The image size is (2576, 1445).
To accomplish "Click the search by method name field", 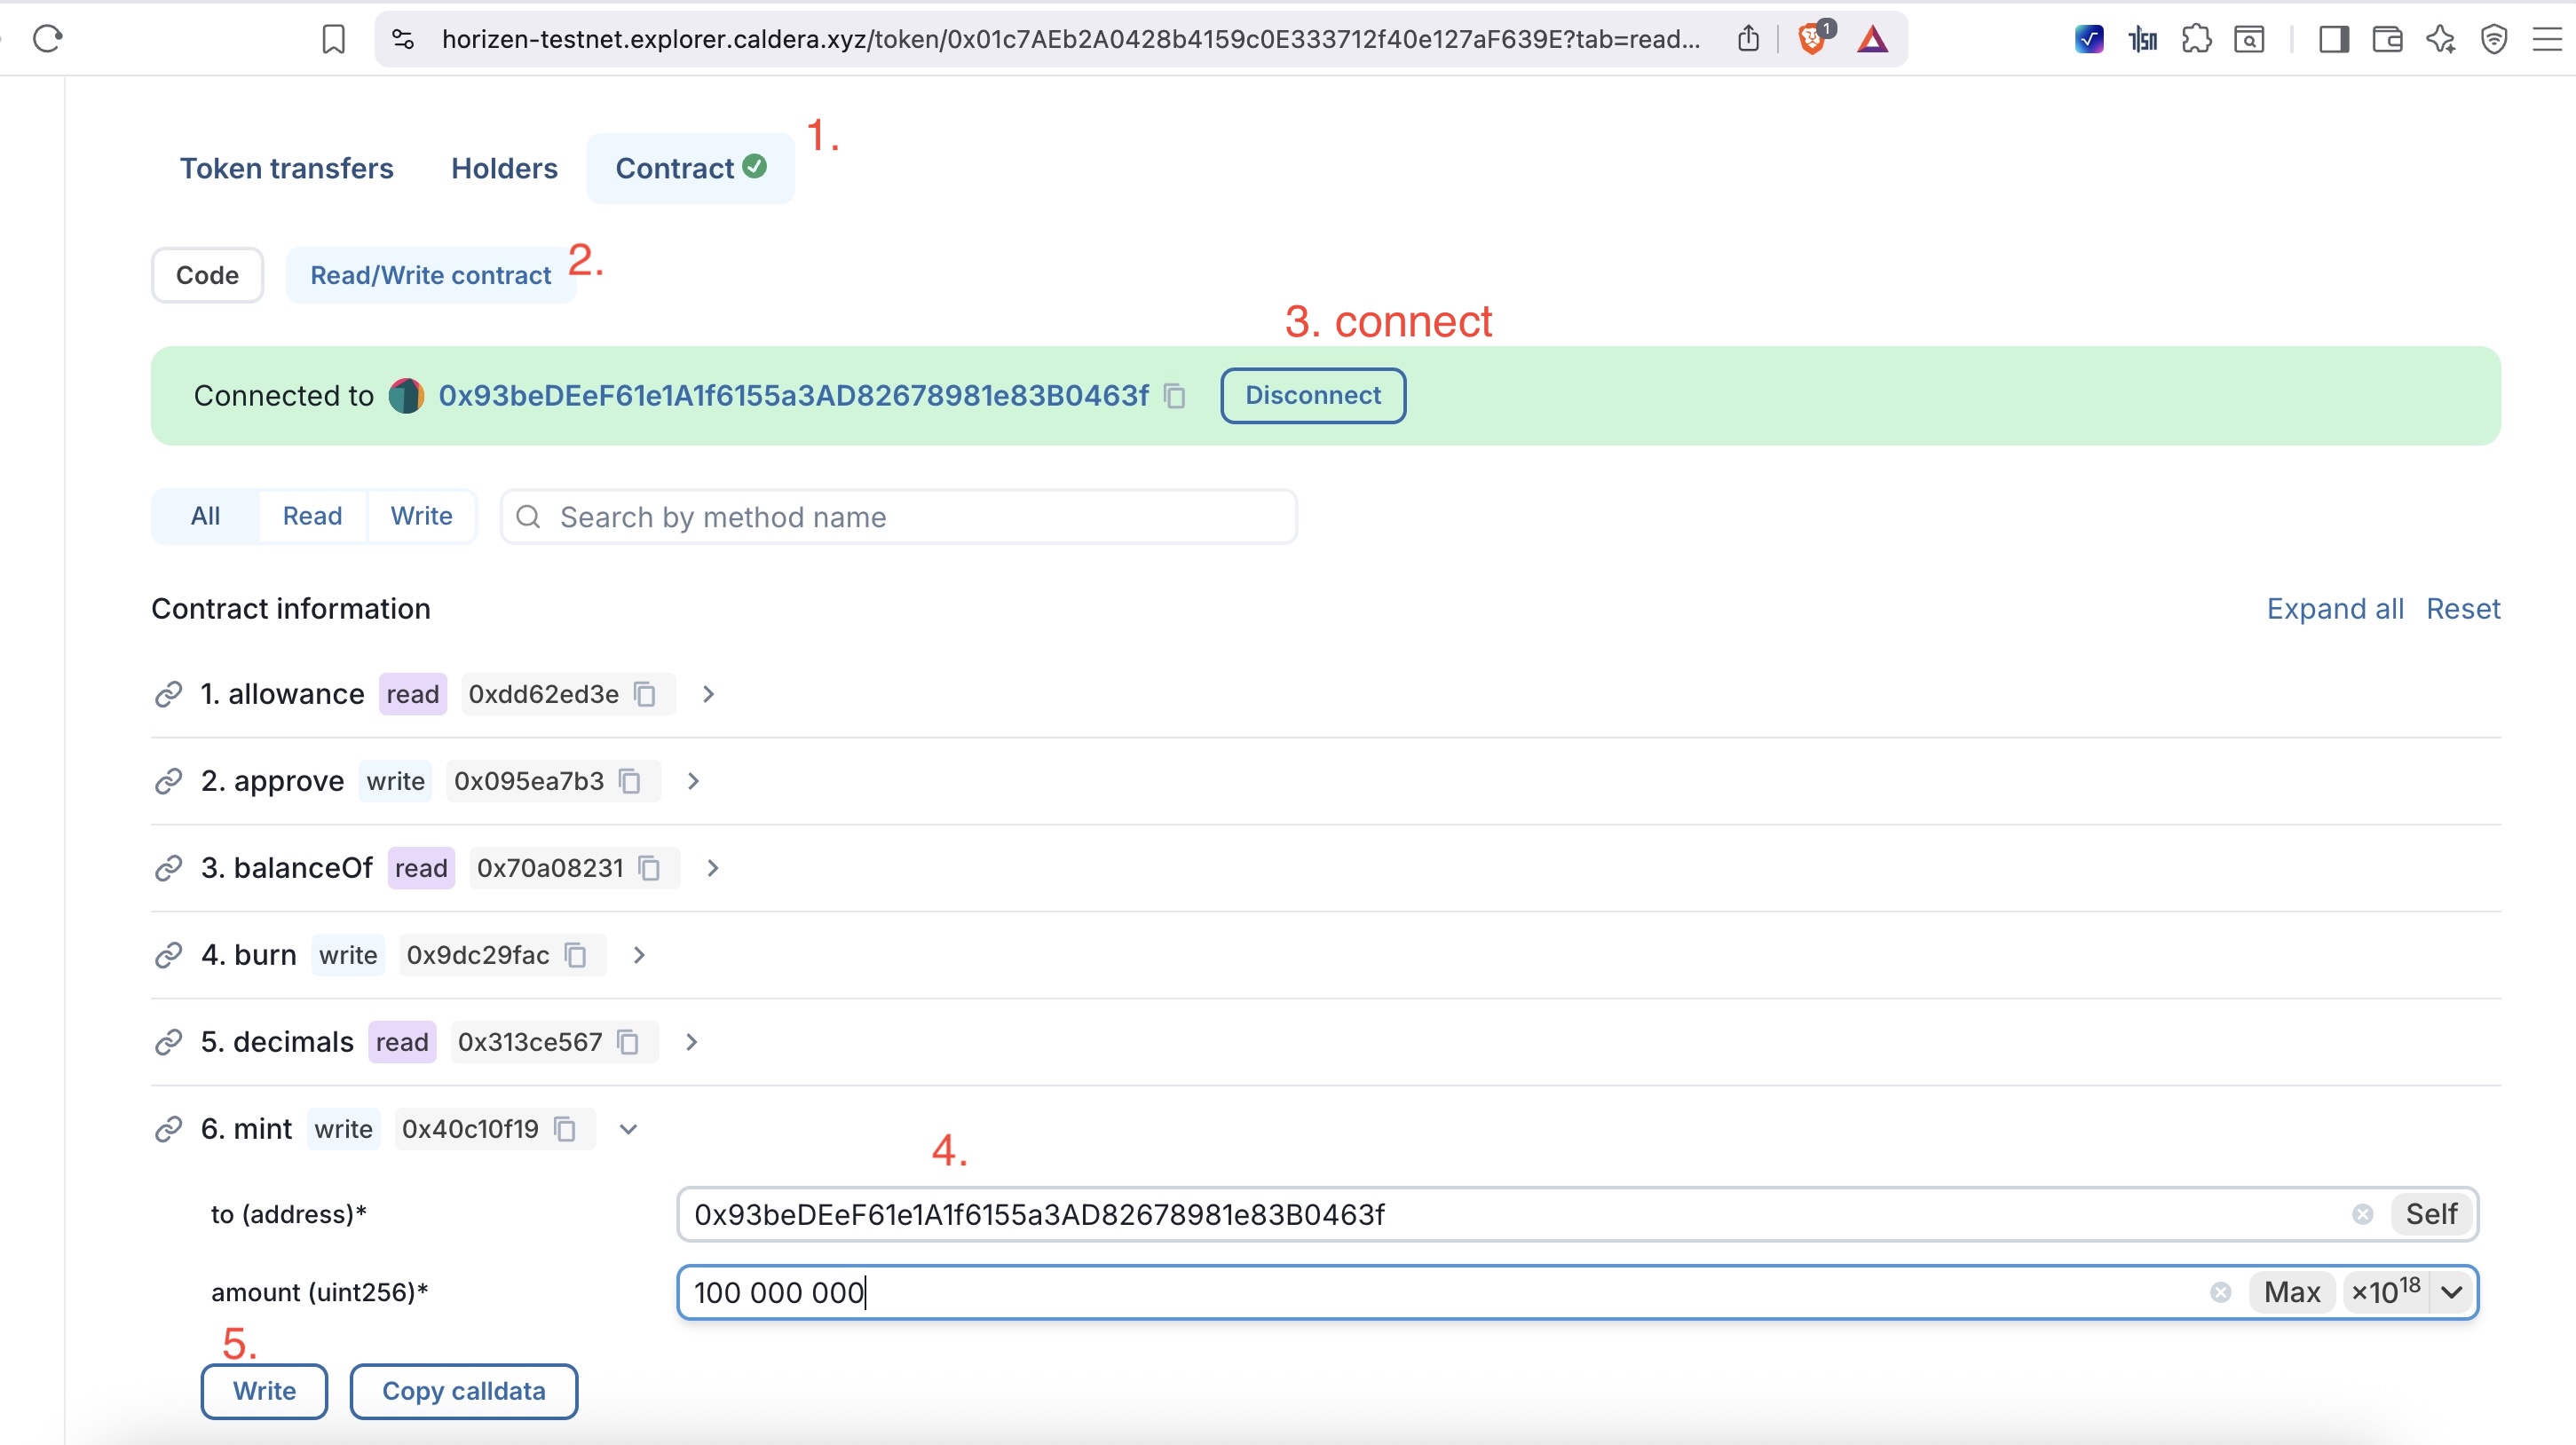I will (898, 516).
